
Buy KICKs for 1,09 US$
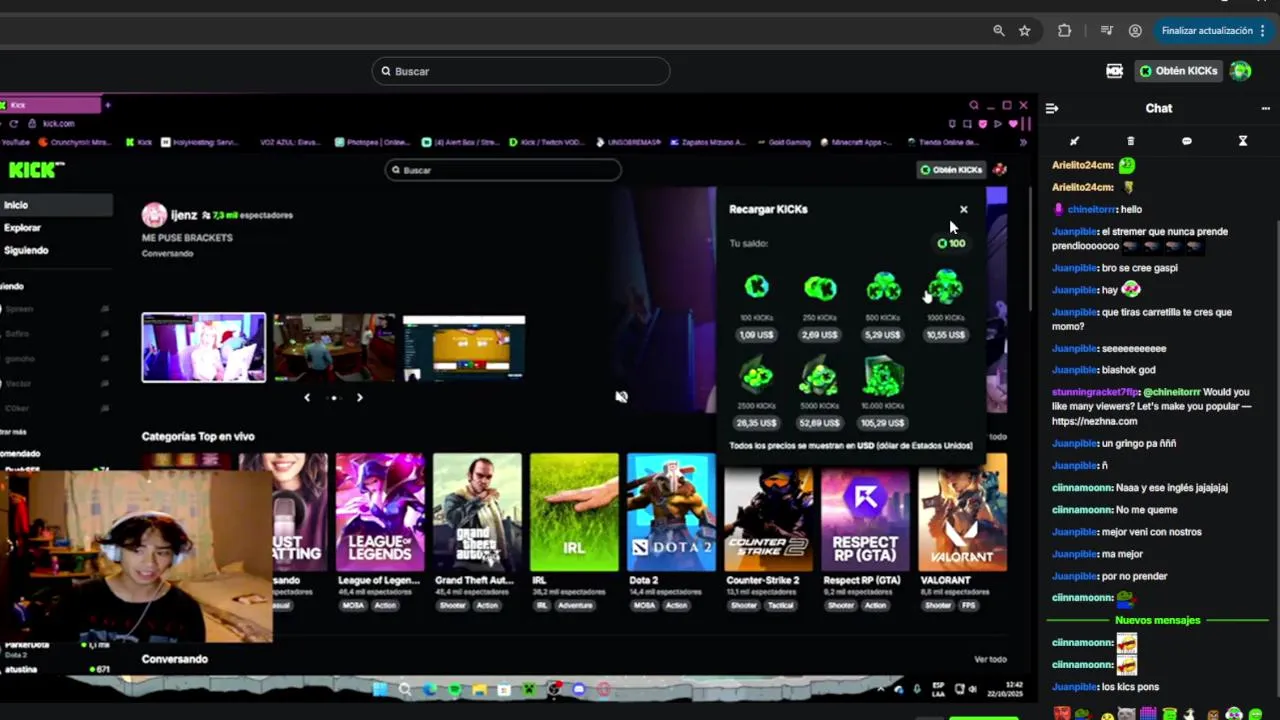point(757,335)
